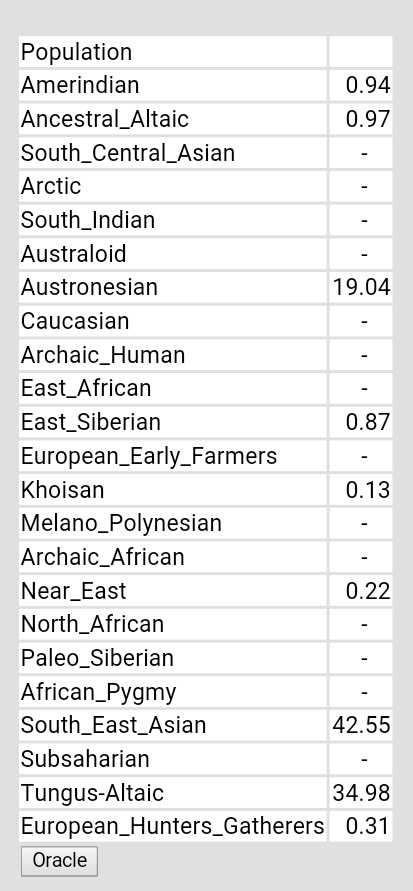
Task: Click the Amerindian row label
Action: pos(173,85)
